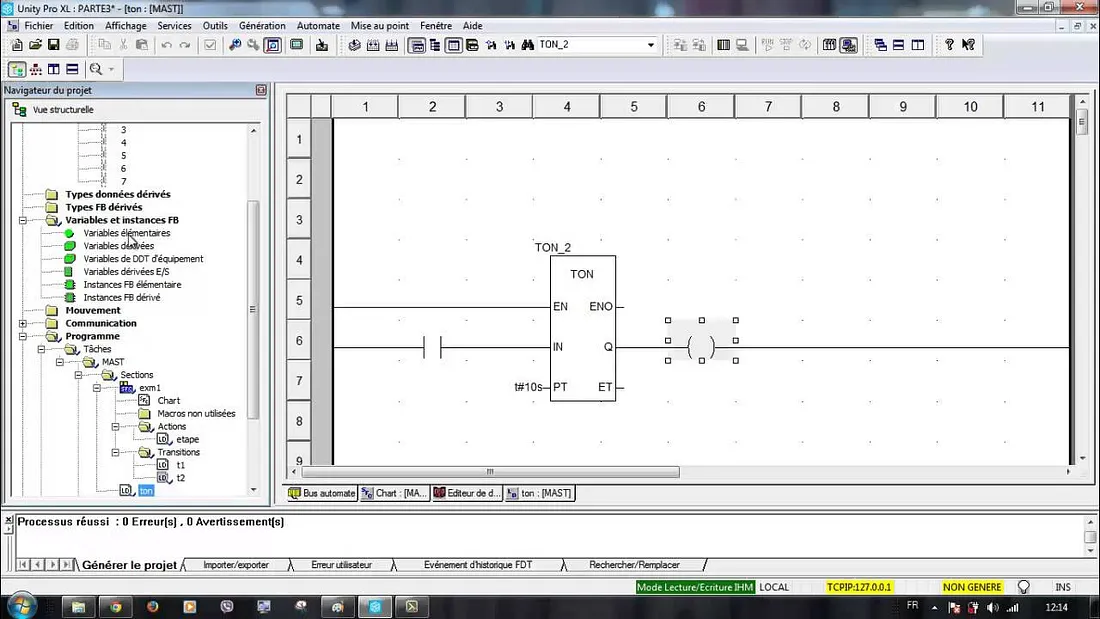
Task: Click the Cascade windows icon
Action: pos(880,45)
